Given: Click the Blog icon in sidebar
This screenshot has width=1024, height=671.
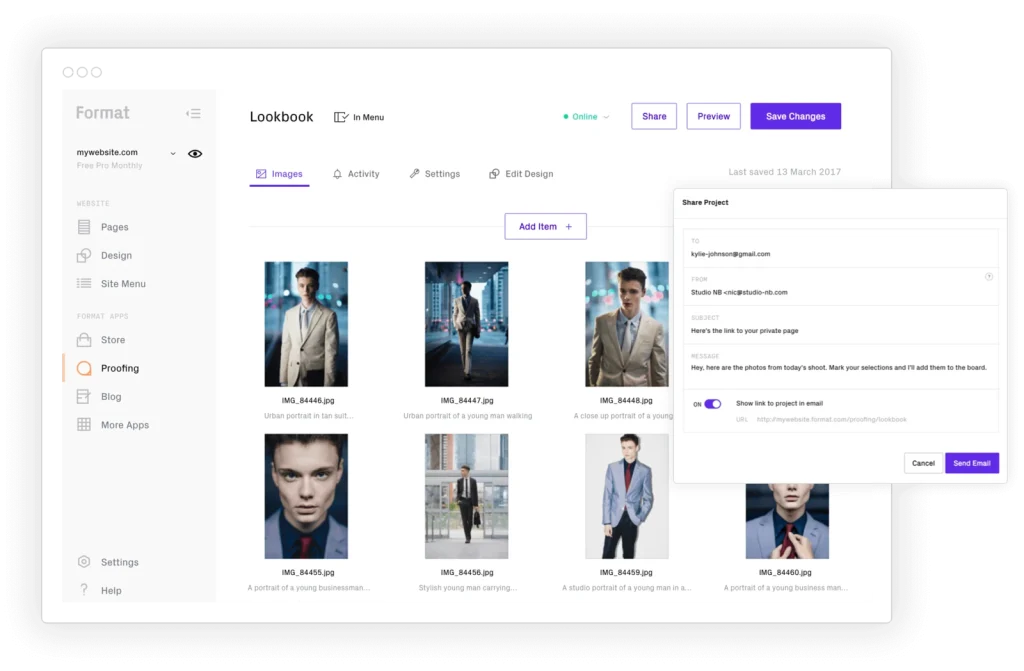Looking at the screenshot, I should pos(84,397).
